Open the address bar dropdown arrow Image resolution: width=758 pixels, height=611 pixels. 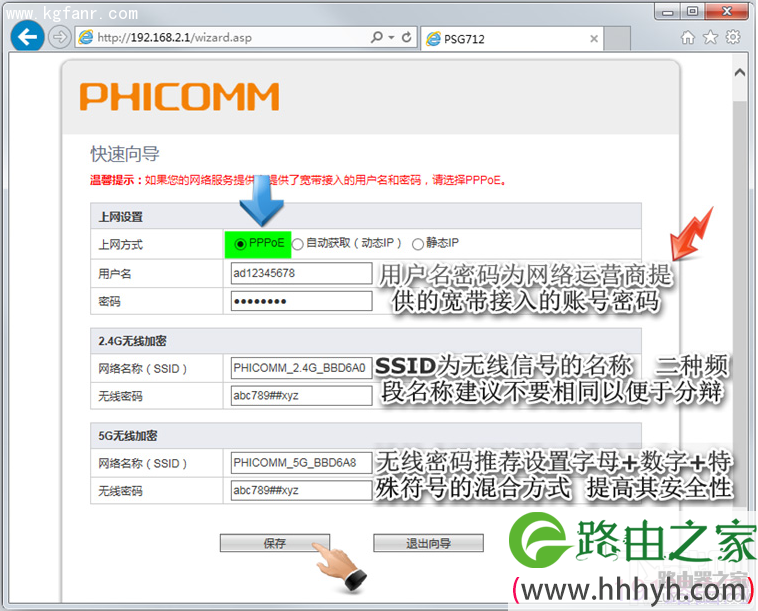[x=392, y=37]
